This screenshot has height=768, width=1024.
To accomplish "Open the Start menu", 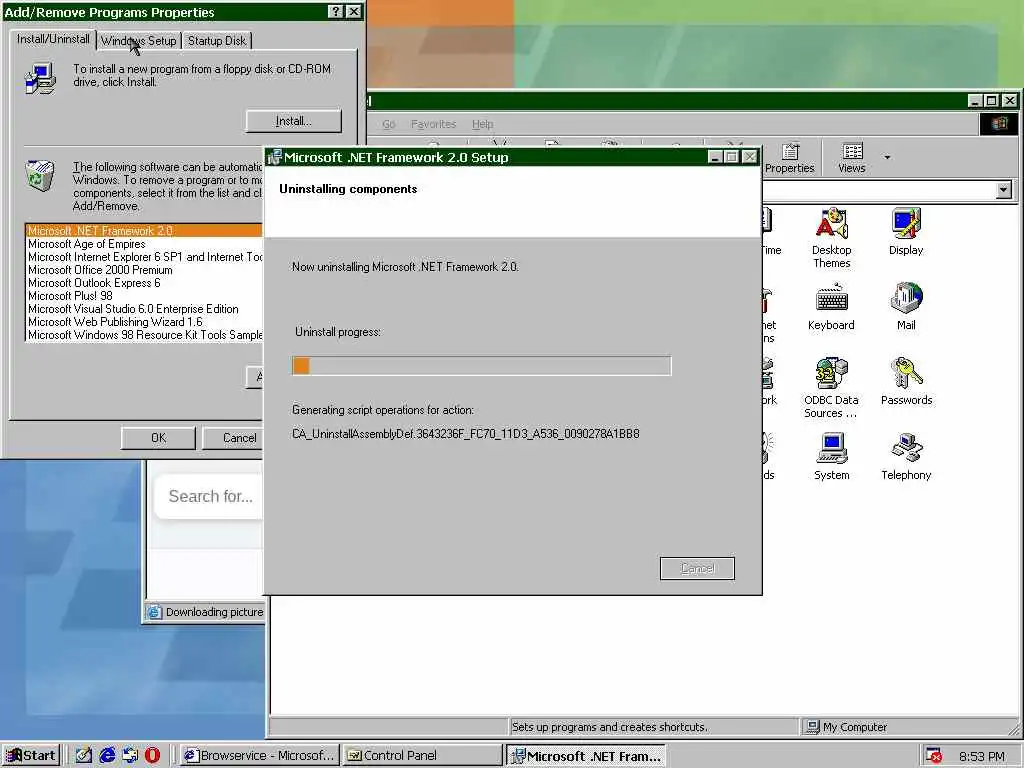I will (31, 756).
